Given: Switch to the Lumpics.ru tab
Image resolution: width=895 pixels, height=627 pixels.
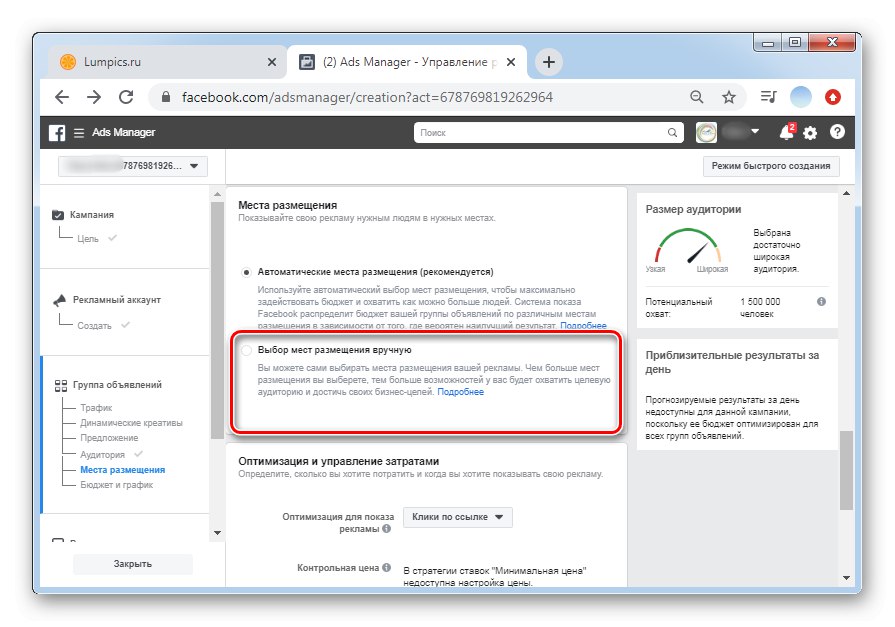Looking at the screenshot, I should pyautogui.click(x=168, y=62).
